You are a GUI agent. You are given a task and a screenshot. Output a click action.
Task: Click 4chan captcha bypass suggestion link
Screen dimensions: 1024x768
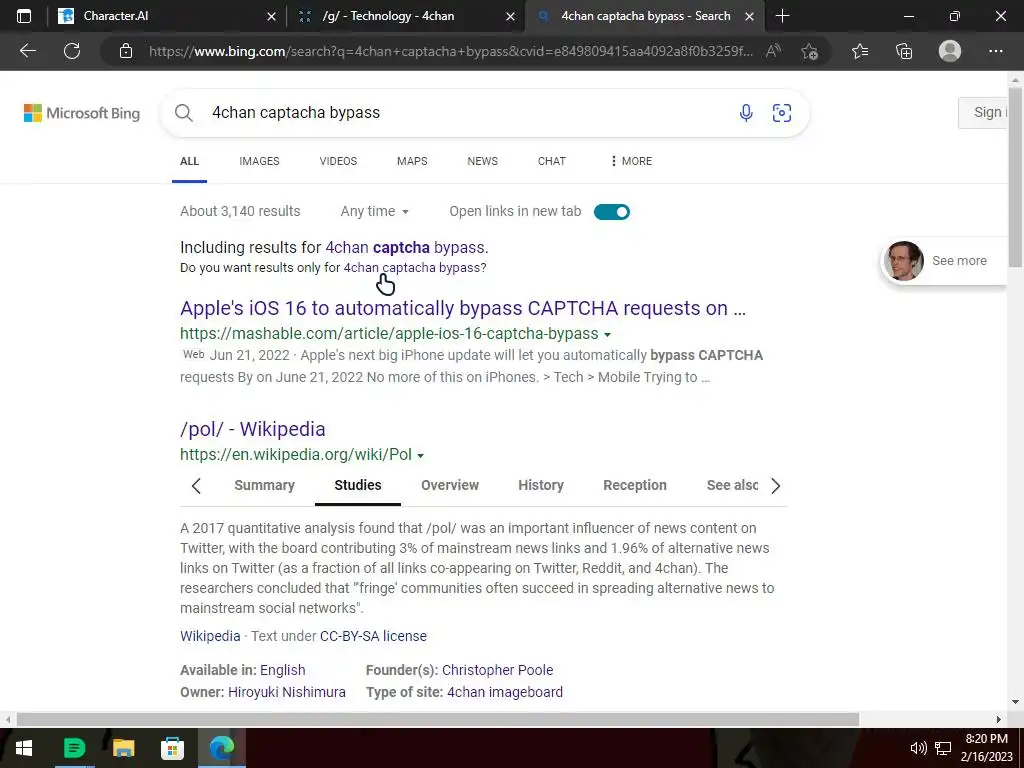click(406, 248)
